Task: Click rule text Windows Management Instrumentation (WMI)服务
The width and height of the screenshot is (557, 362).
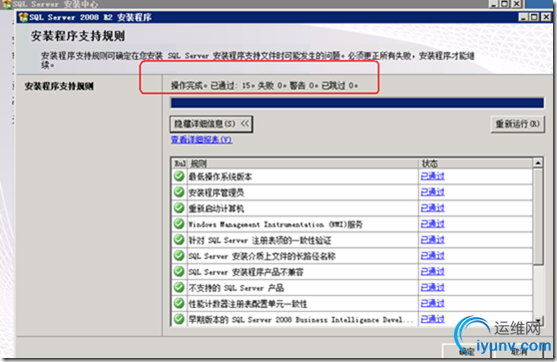Action: 275,225
